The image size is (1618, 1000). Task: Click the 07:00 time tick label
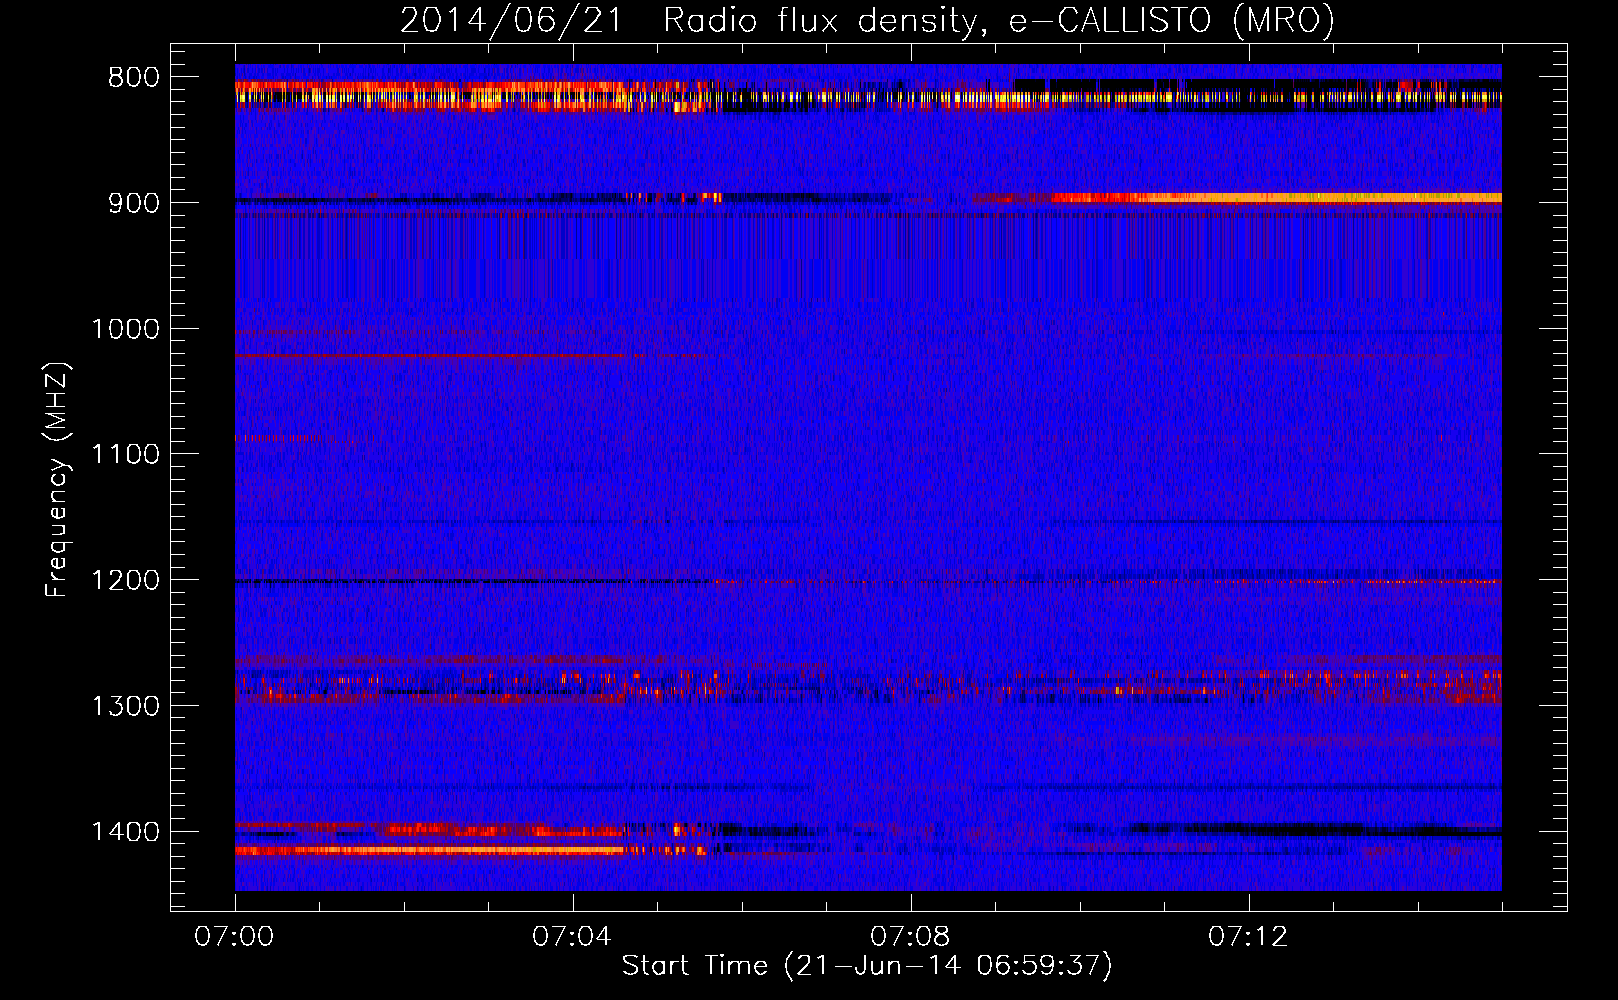[x=235, y=937]
